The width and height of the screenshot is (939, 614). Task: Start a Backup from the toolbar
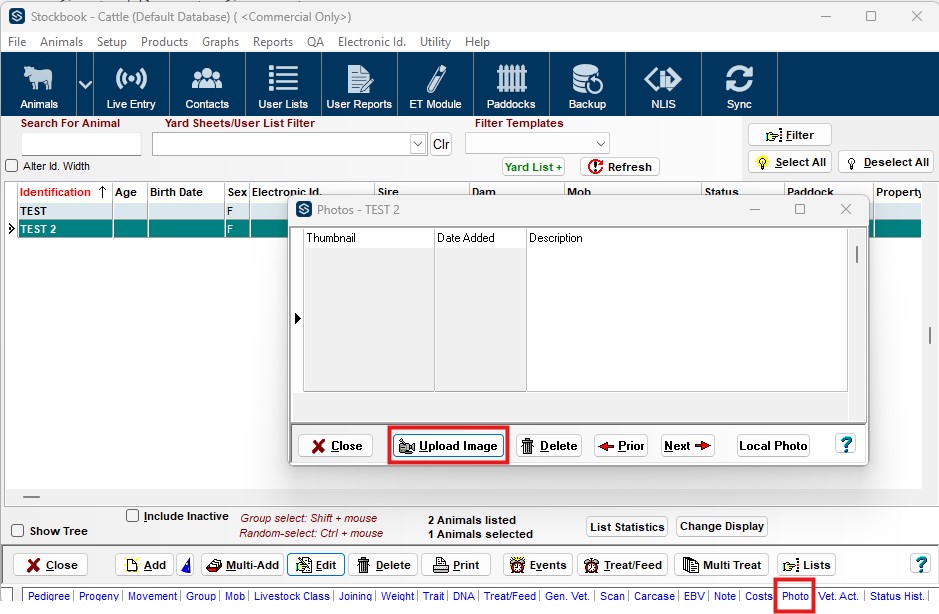click(587, 84)
